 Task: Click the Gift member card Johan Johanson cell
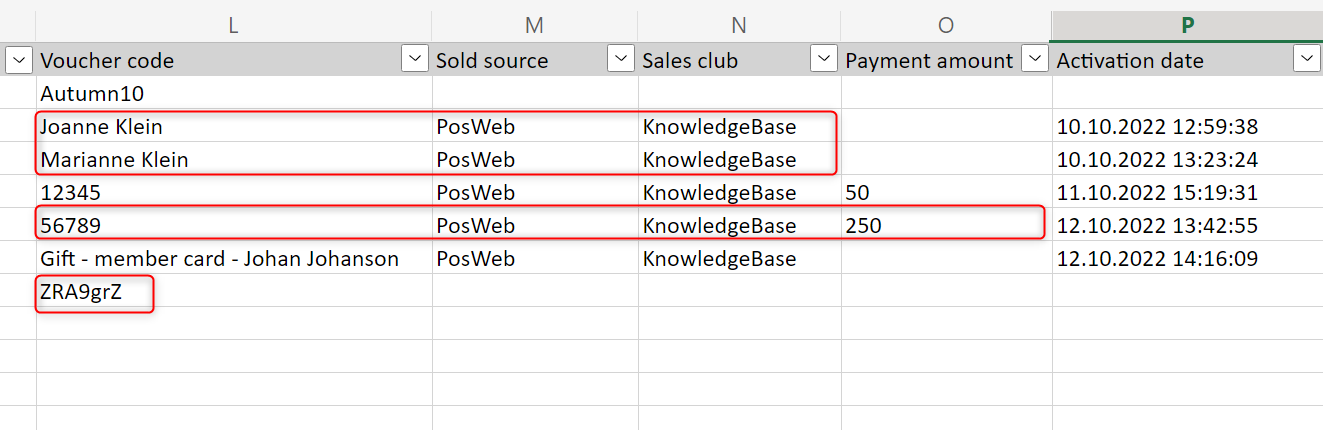click(x=219, y=259)
